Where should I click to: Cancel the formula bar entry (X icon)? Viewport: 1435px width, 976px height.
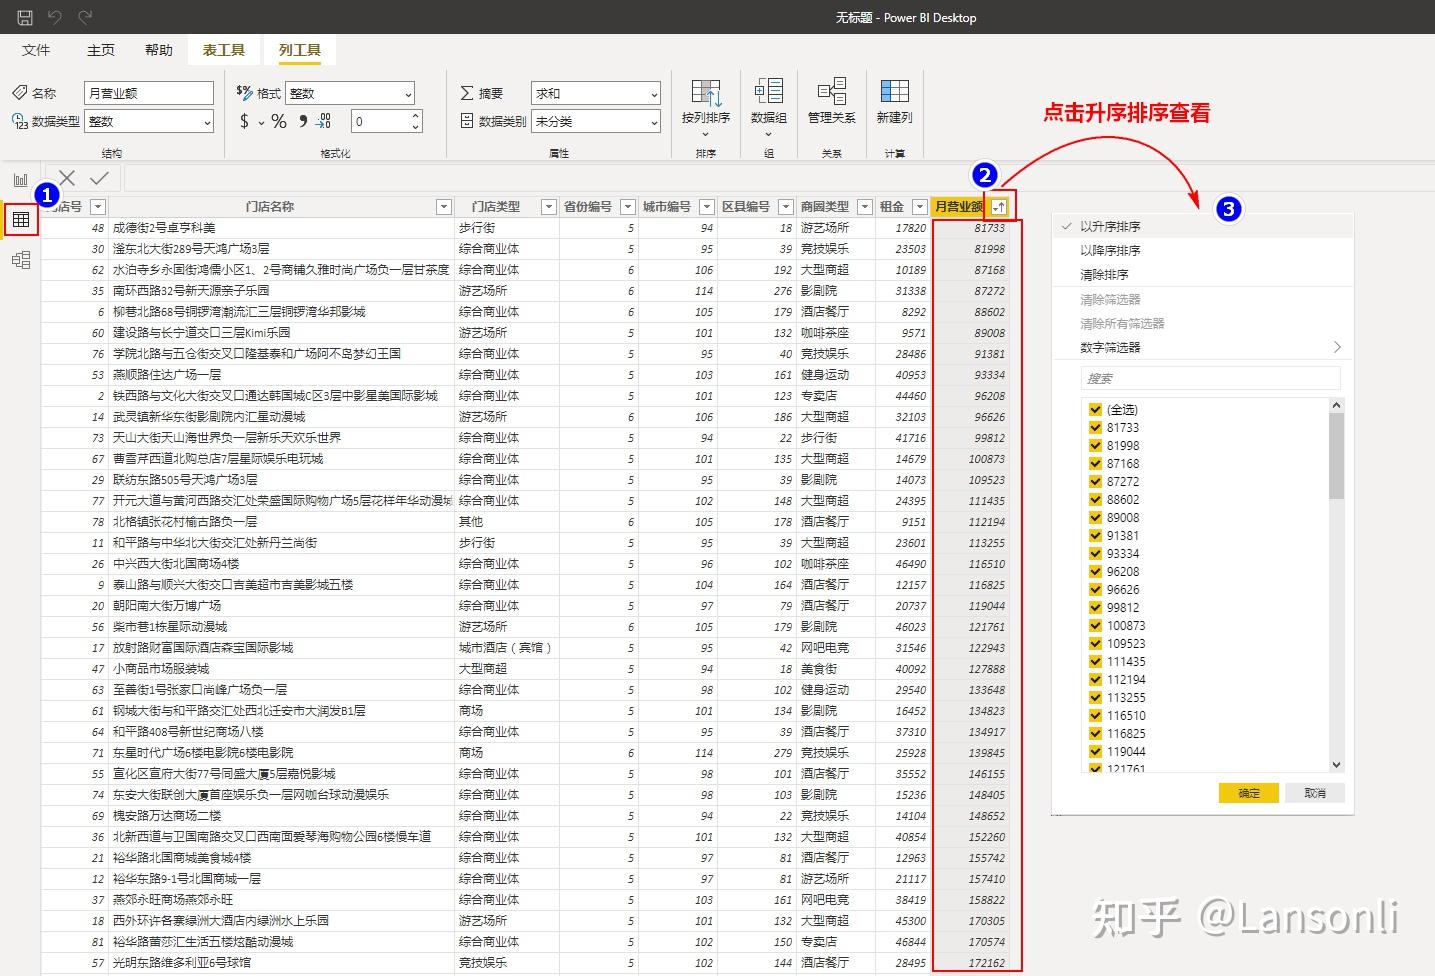pyautogui.click(x=67, y=178)
